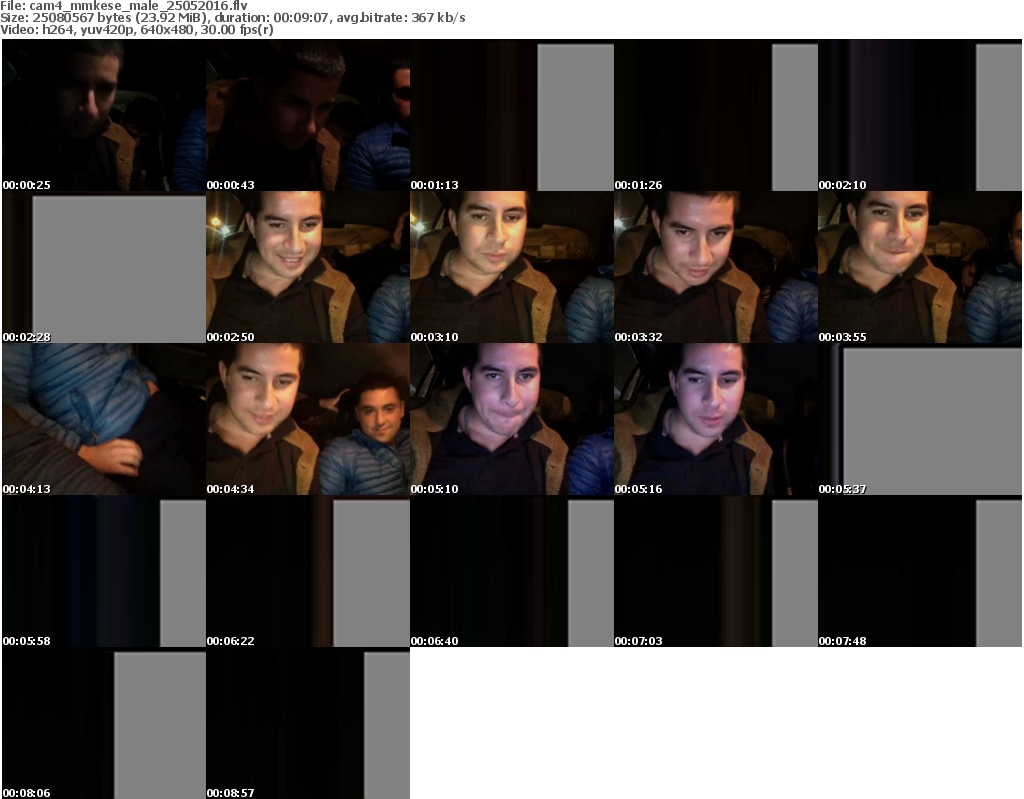Click the file name cam4_mmkese_male_25052016.flv

(138, 6)
